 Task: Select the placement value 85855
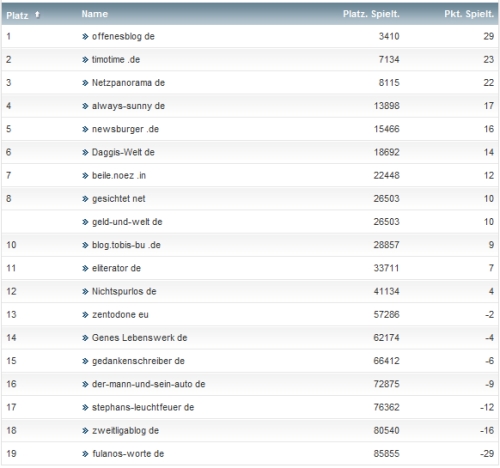pyautogui.click(x=386, y=454)
